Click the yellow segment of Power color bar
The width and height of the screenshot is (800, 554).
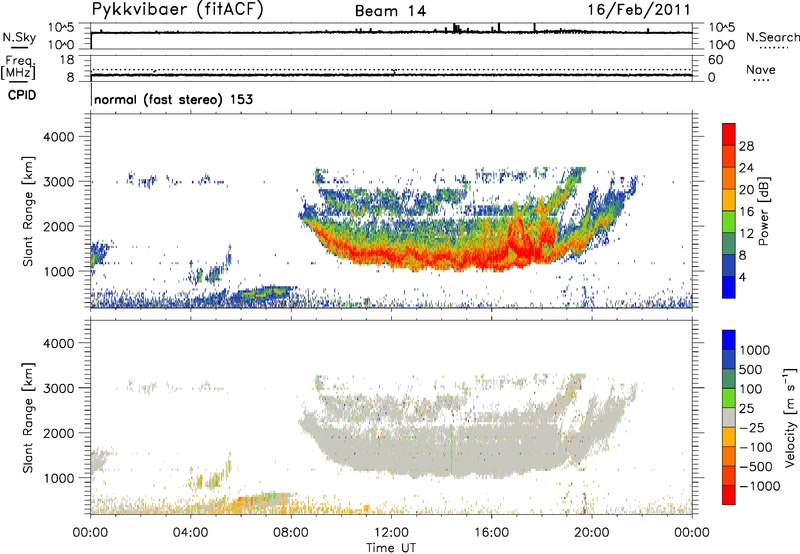click(x=729, y=200)
